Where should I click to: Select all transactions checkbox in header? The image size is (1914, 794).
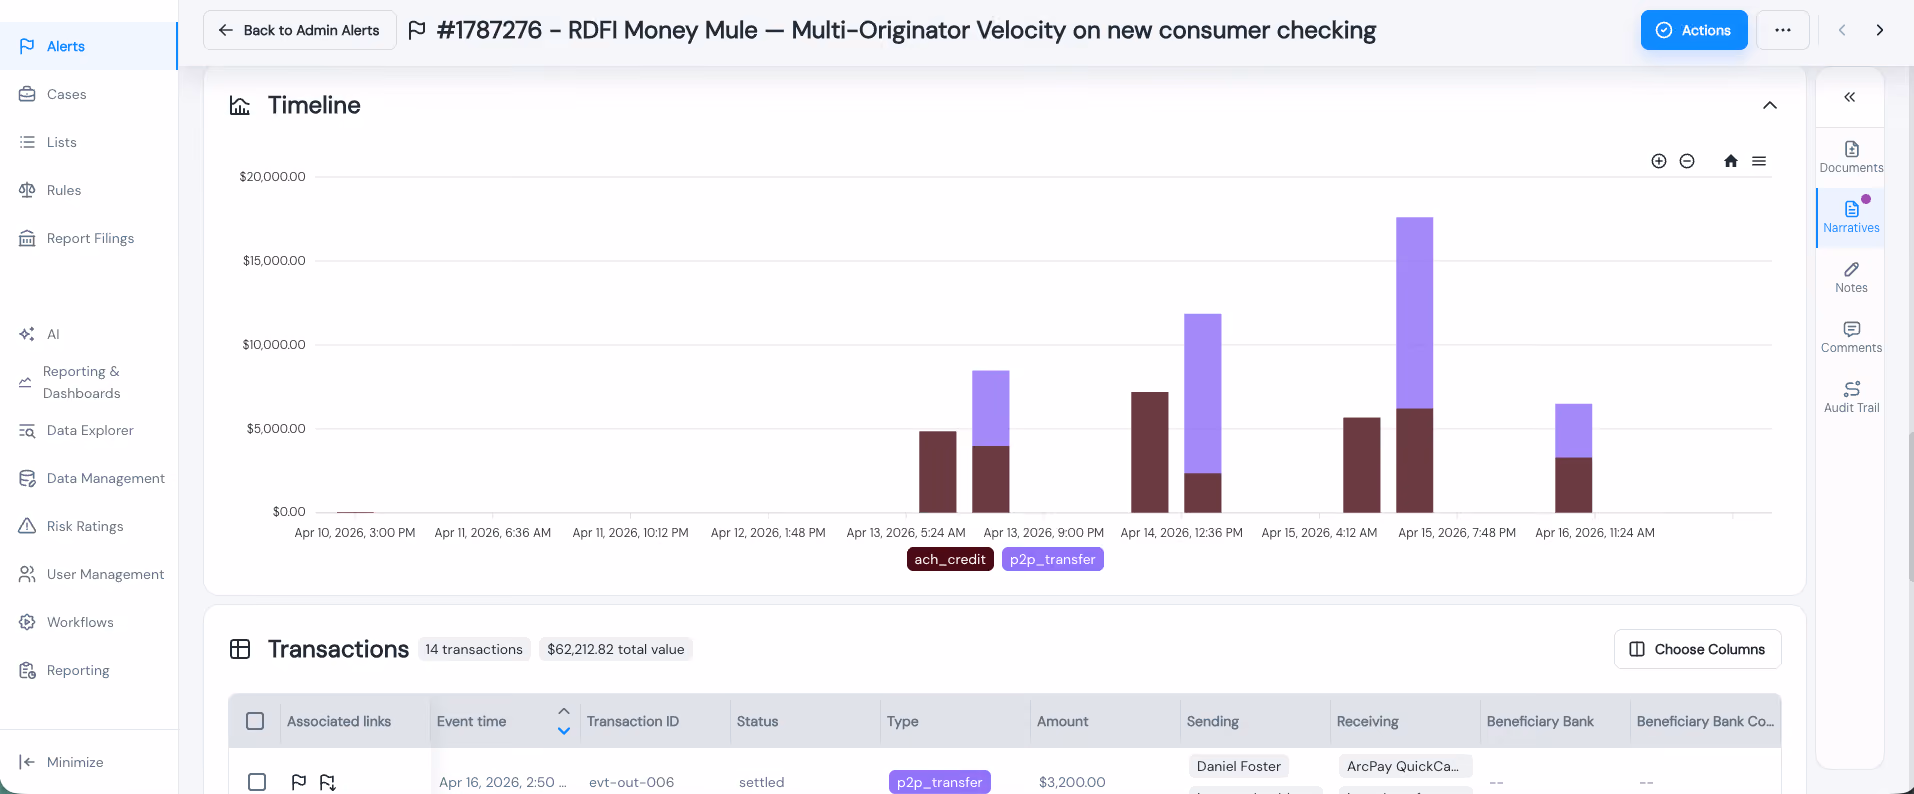click(255, 721)
